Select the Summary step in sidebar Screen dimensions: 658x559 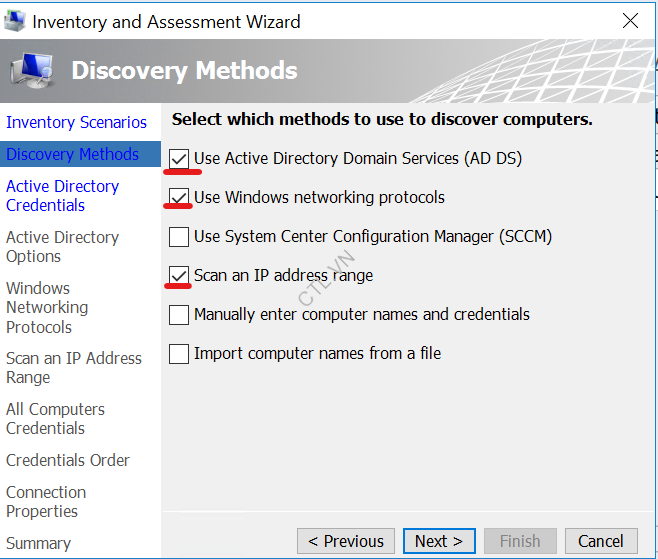pyautogui.click(x=39, y=543)
